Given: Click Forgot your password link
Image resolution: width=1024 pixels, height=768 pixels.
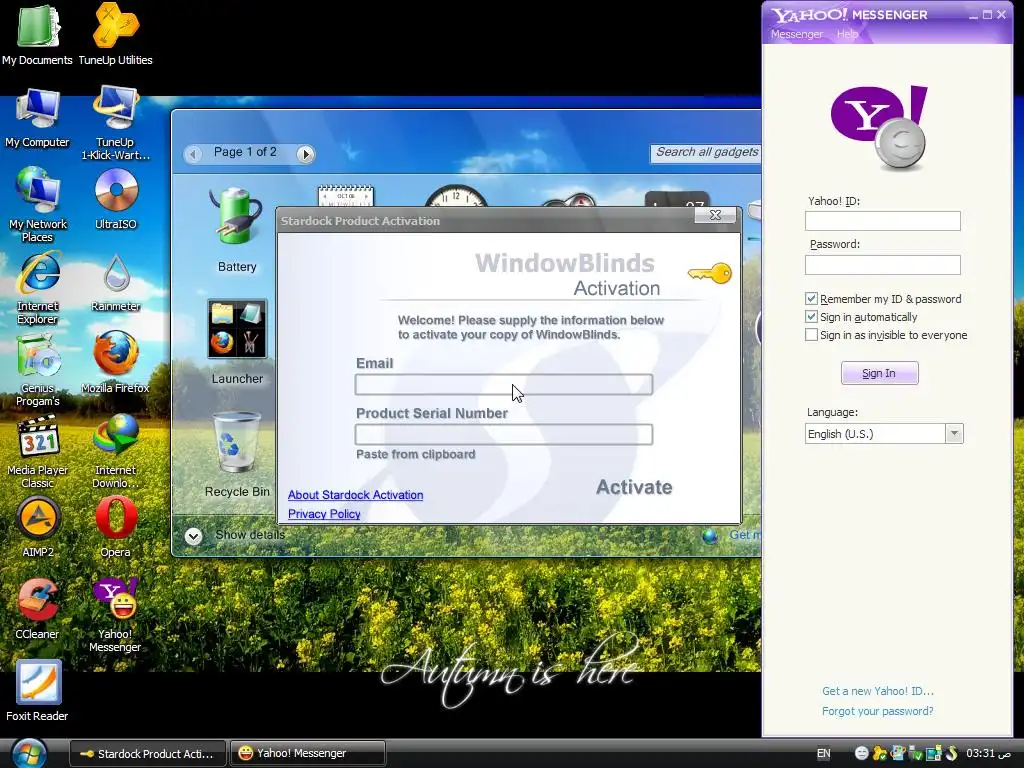Looking at the screenshot, I should pos(878,711).
